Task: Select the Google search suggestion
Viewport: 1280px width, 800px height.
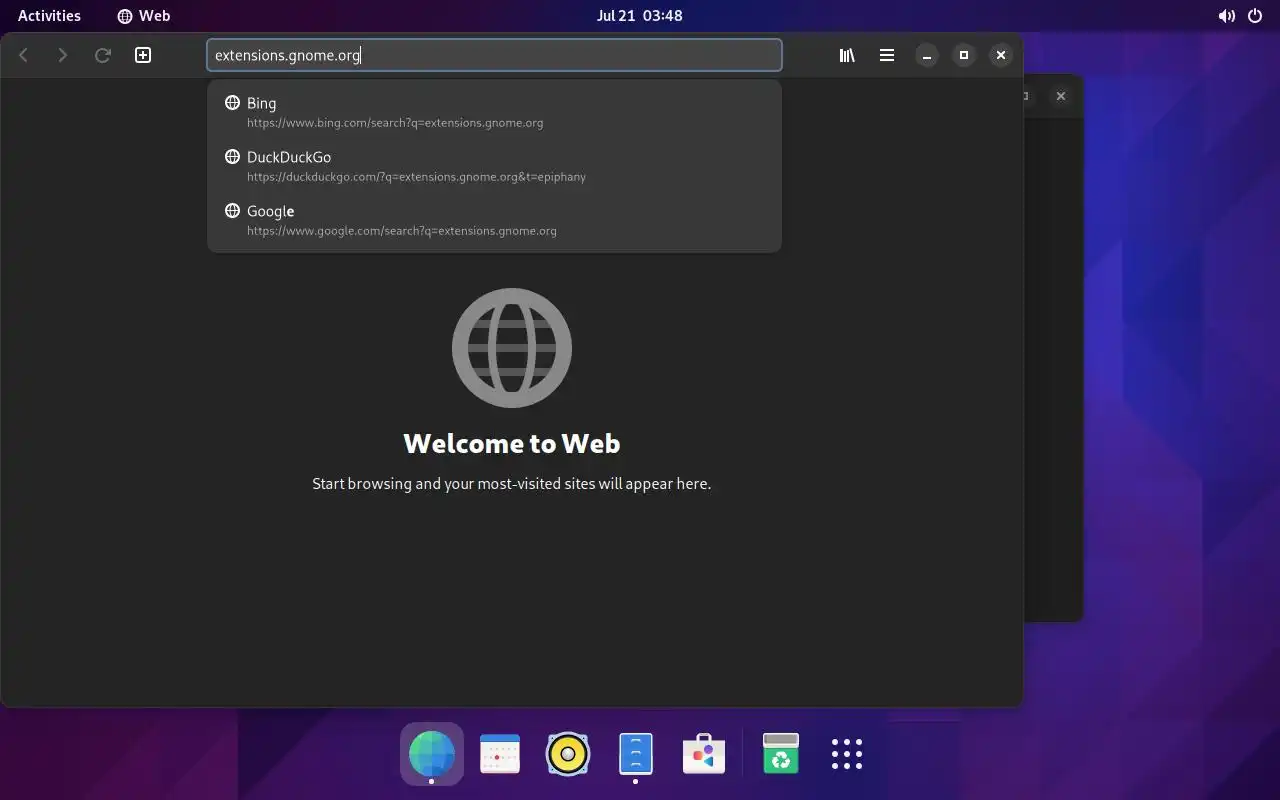Action: point(494,220)
